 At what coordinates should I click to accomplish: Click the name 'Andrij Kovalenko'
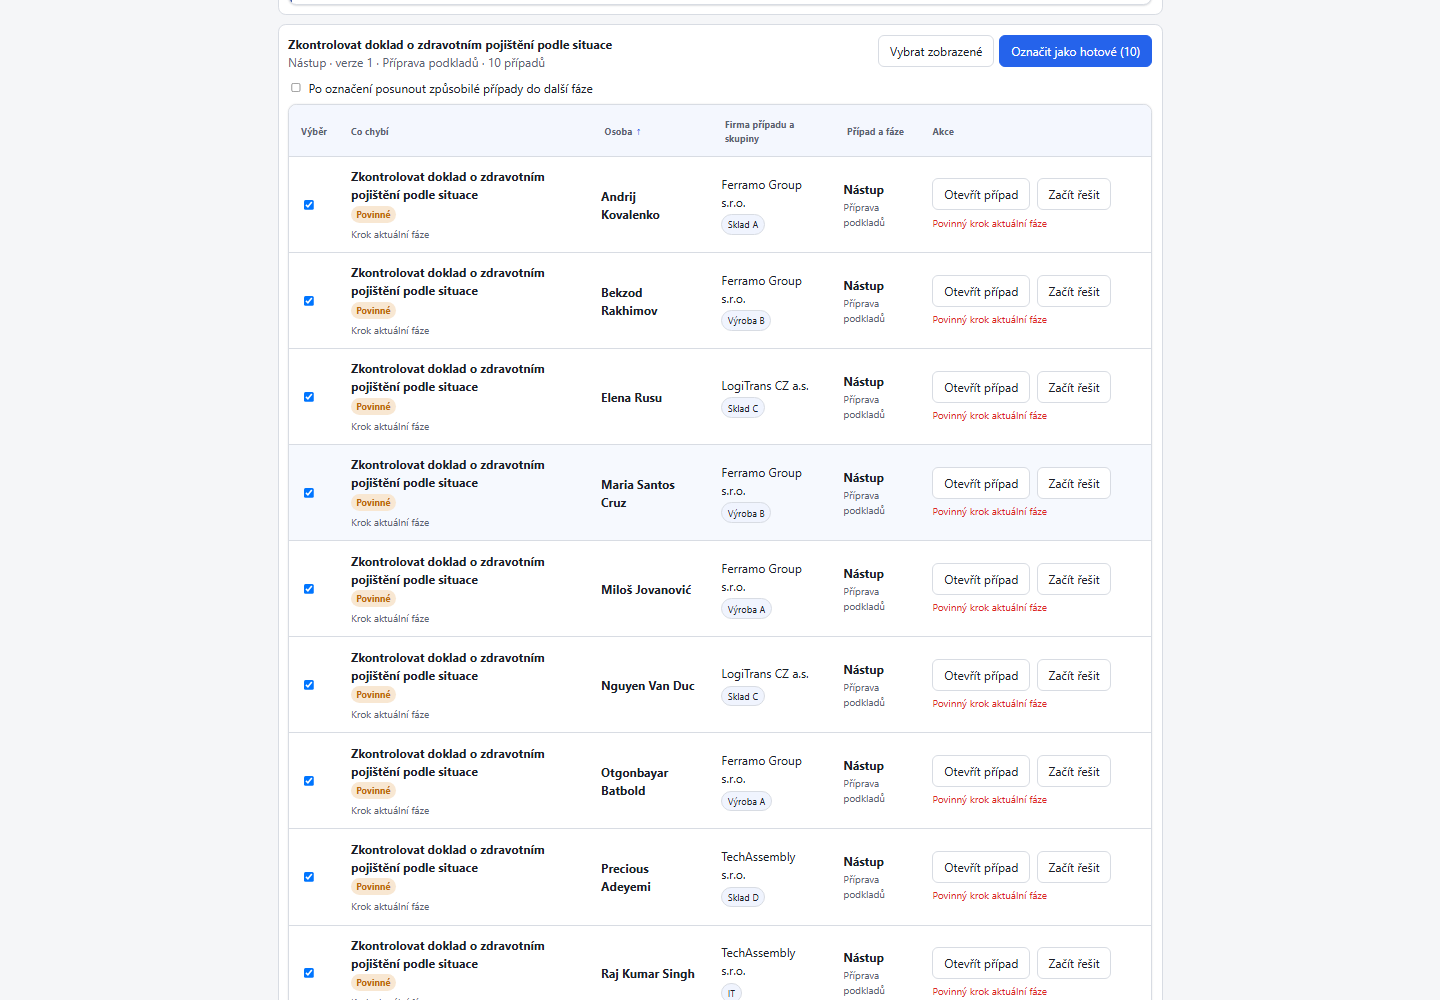tap(630, 206)
